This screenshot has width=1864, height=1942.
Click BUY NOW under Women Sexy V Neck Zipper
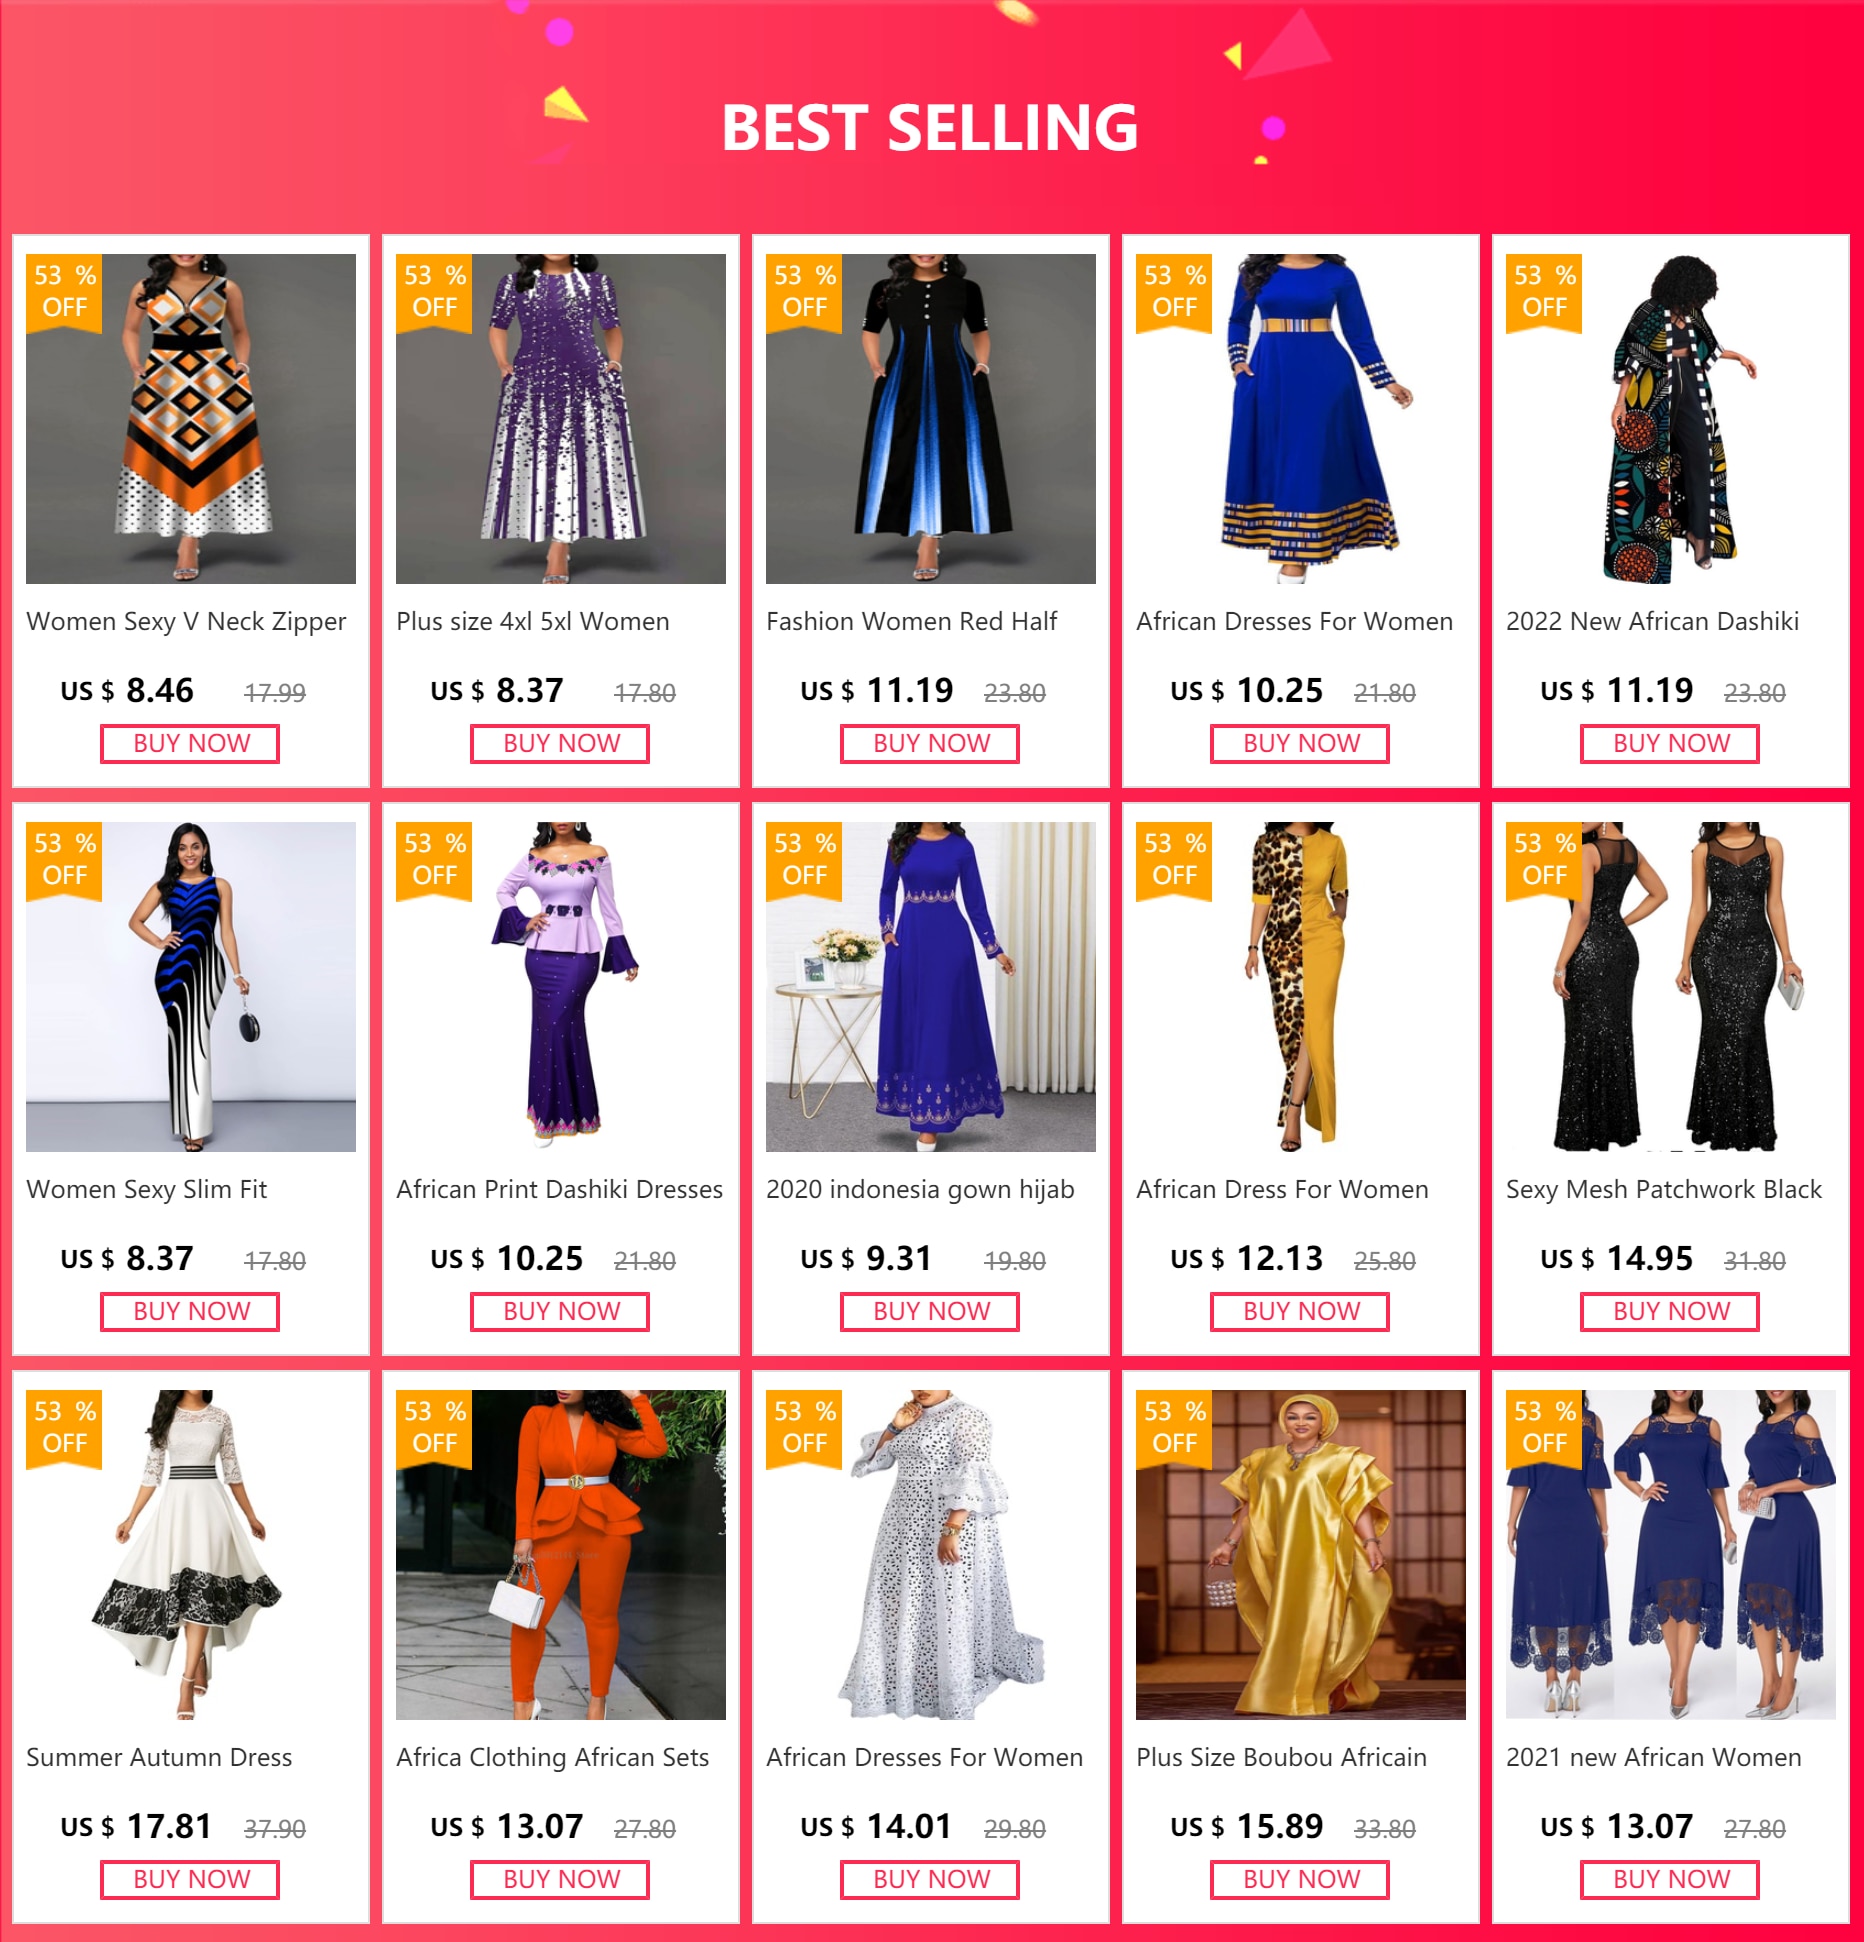point(190,744)
